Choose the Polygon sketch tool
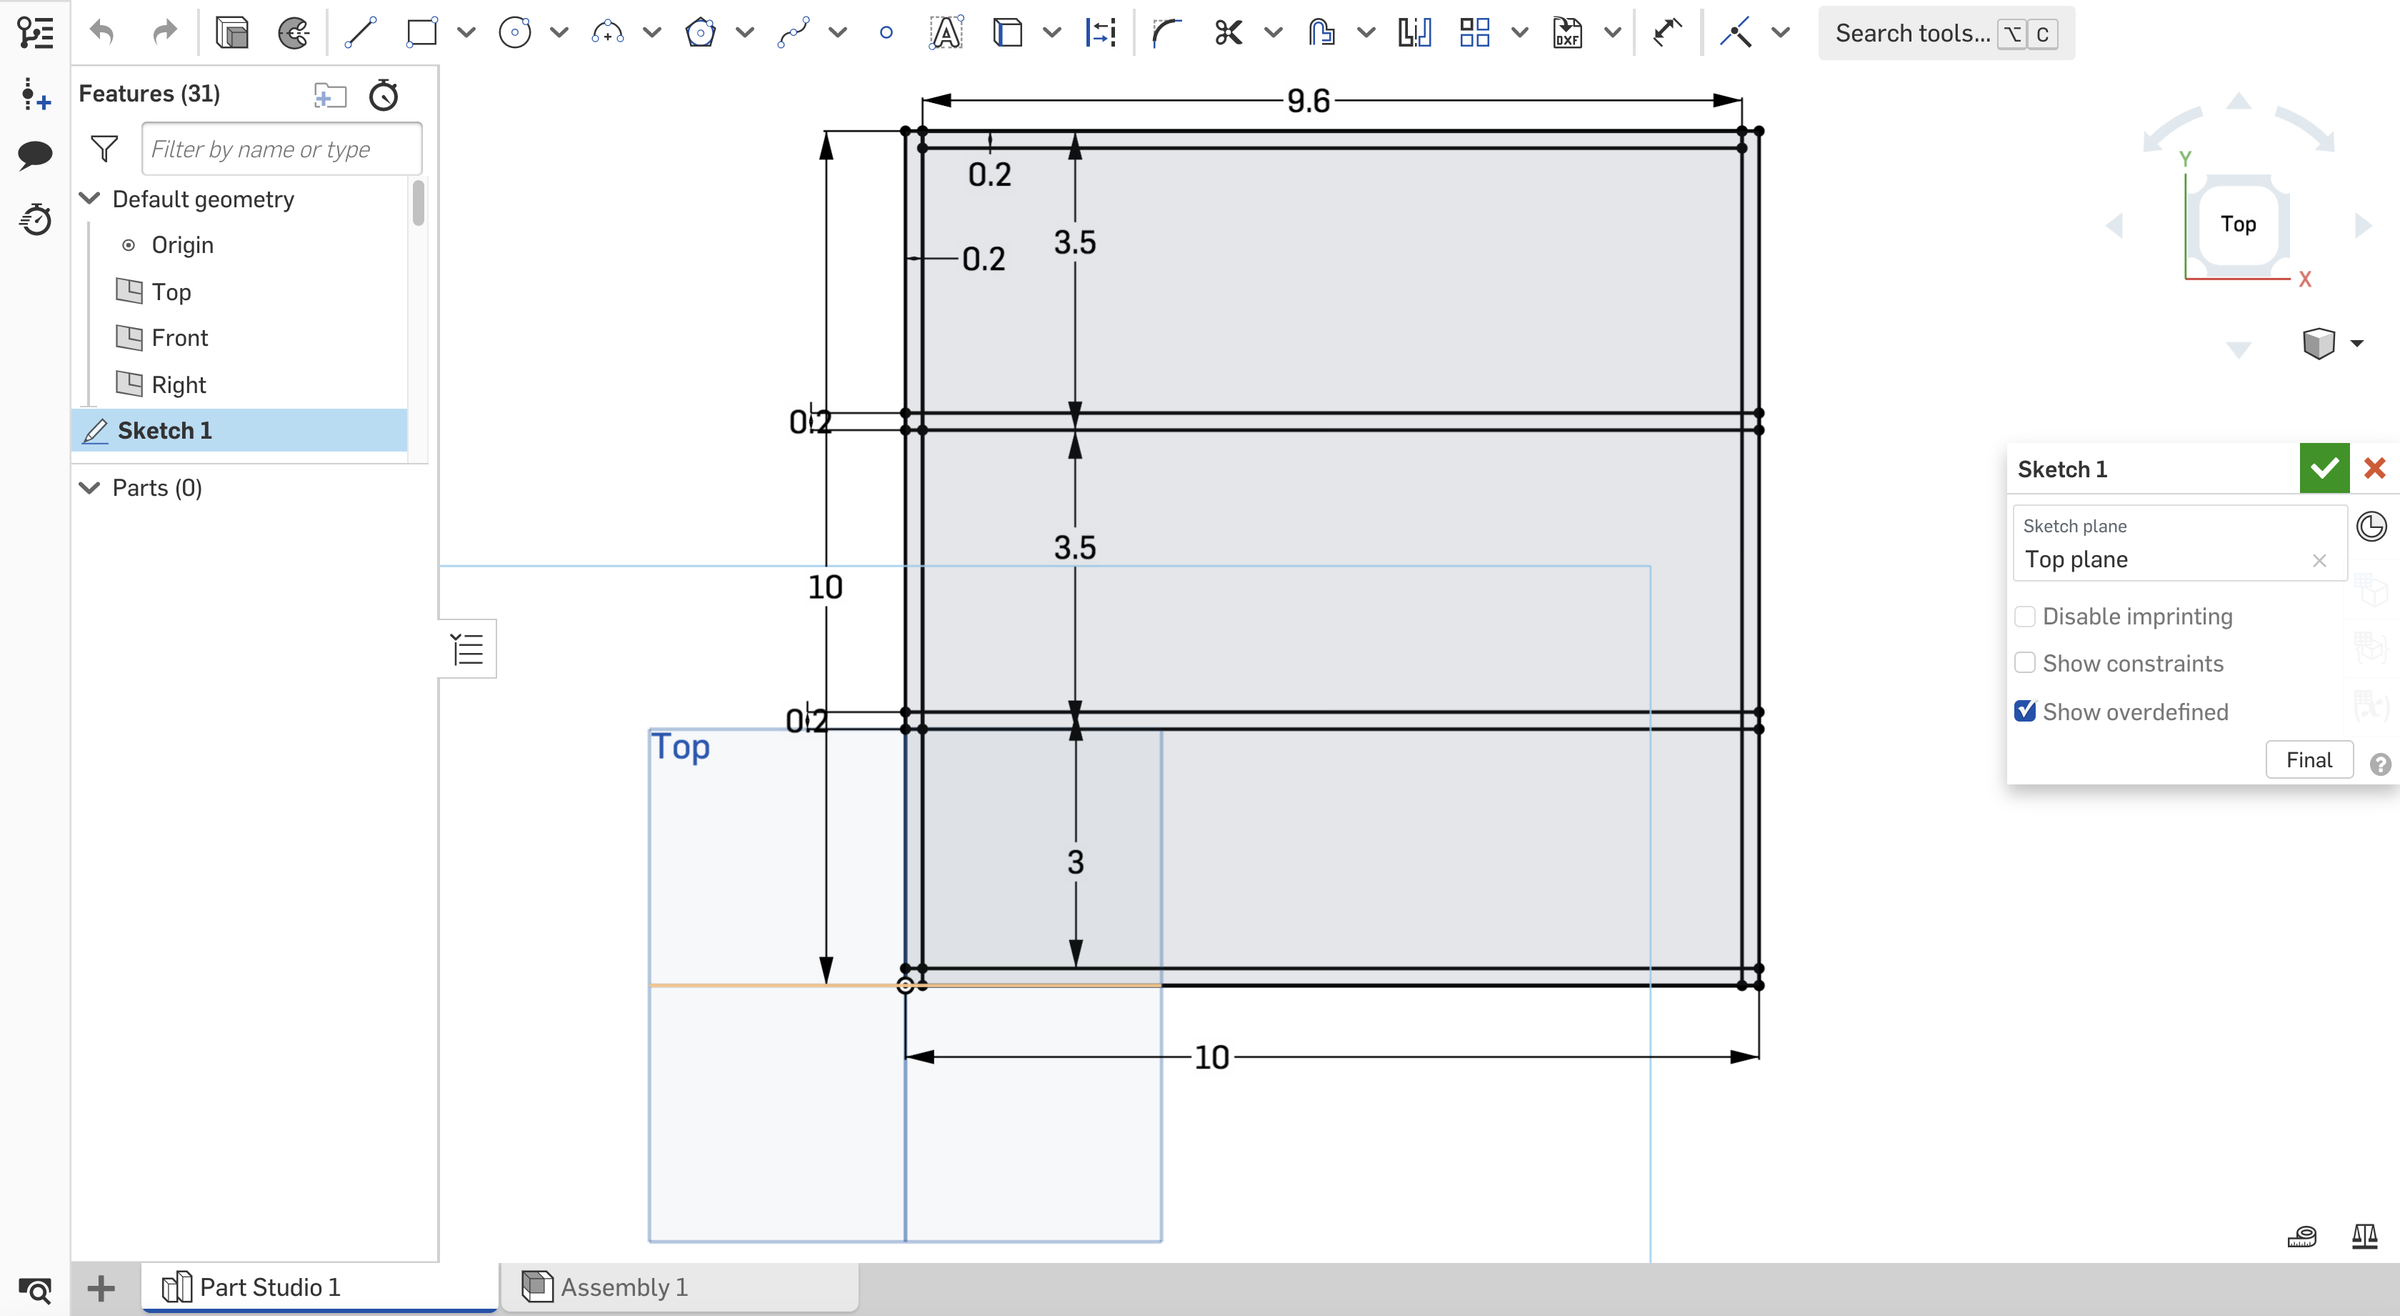The height and width of the screenshot is (1316, 2400). click(x=701, y=32)
